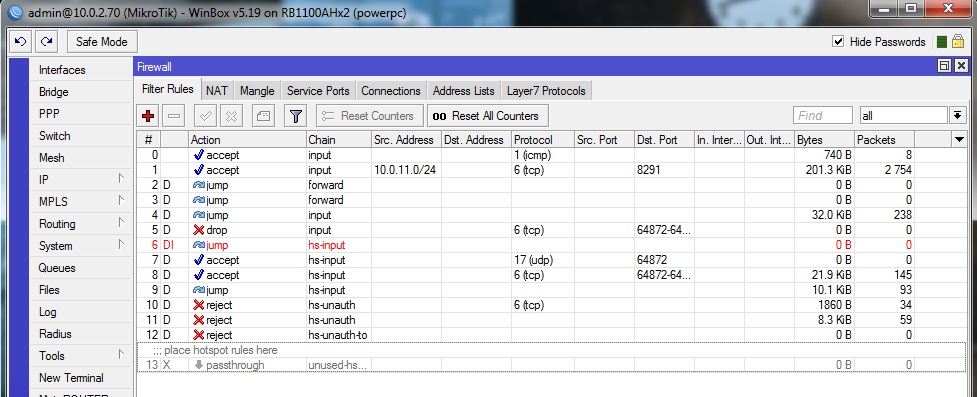
Task: Switch to the Address Lists tab
Action: coord(464,90)
